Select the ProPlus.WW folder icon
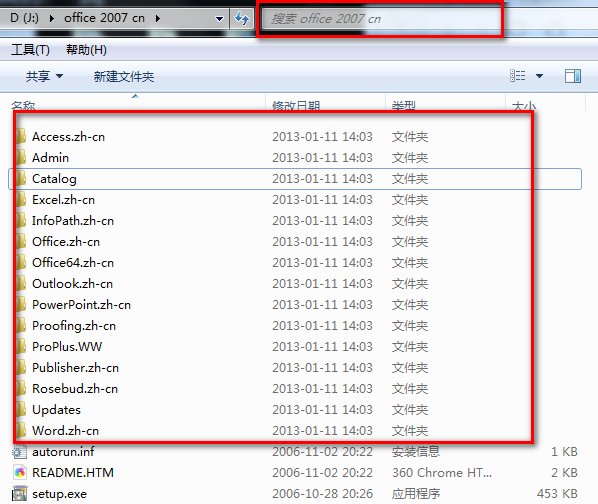Screen dimensions: 598x504 point(20,347)
